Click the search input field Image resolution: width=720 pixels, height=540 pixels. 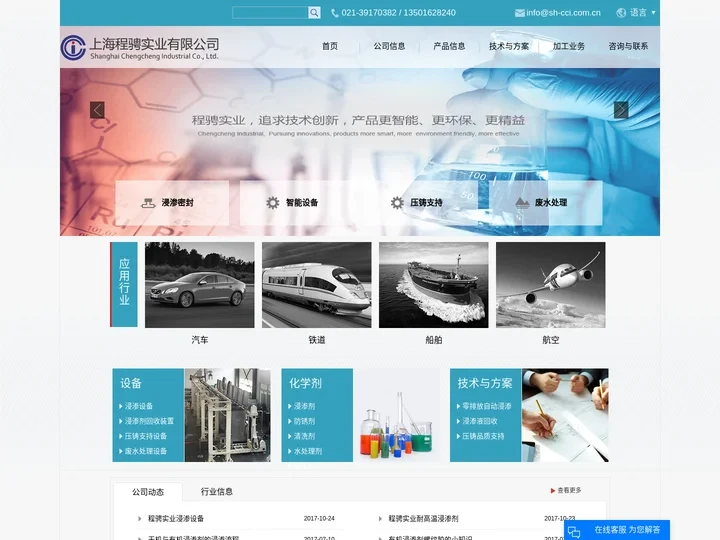269,13
